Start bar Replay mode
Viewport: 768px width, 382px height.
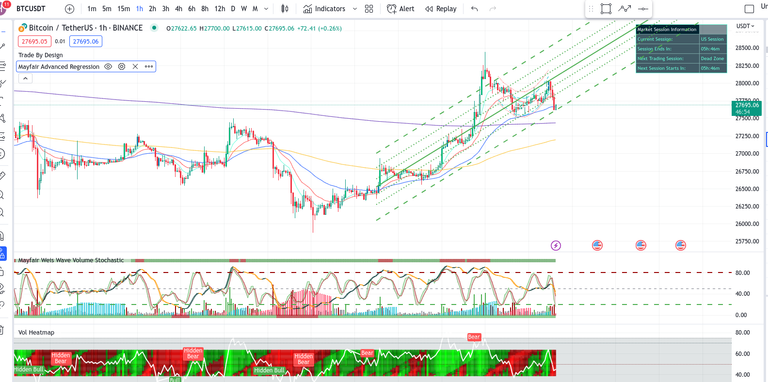(441, 9)
